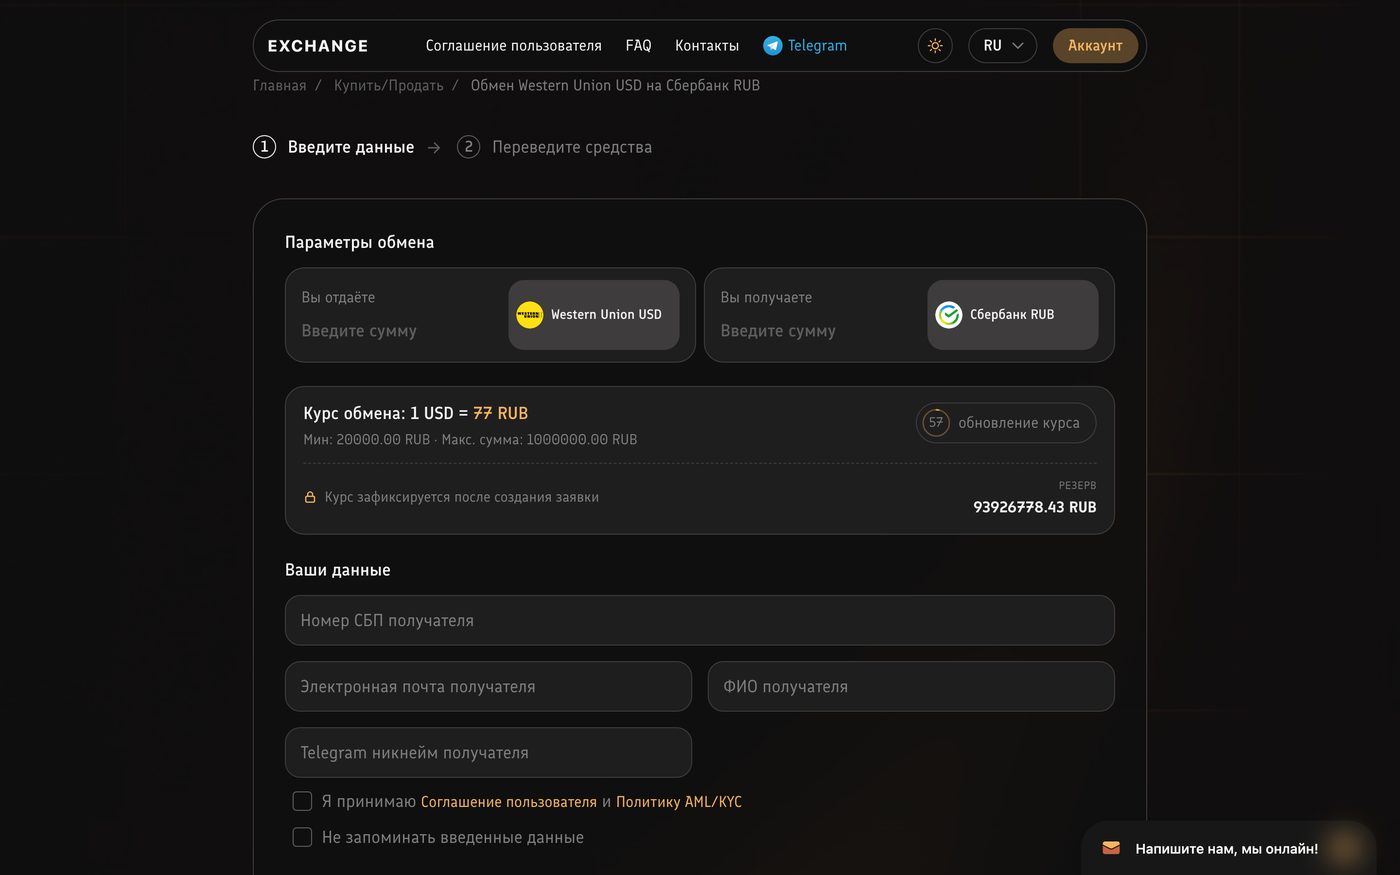
Task: Open 'Соглашение пользователя' in the top menu
Action: click(x=514, y=46)
